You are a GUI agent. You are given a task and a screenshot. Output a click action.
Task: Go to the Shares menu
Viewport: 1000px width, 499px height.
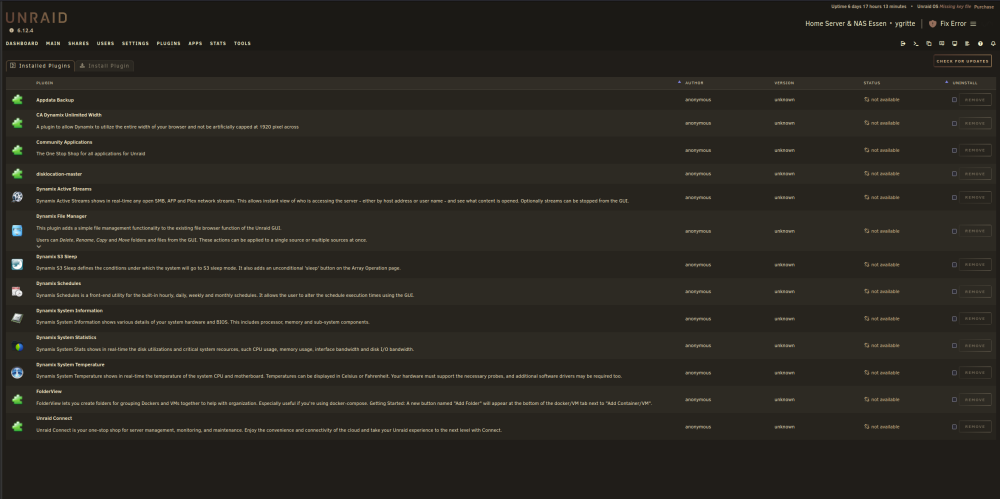click(78, 43)
